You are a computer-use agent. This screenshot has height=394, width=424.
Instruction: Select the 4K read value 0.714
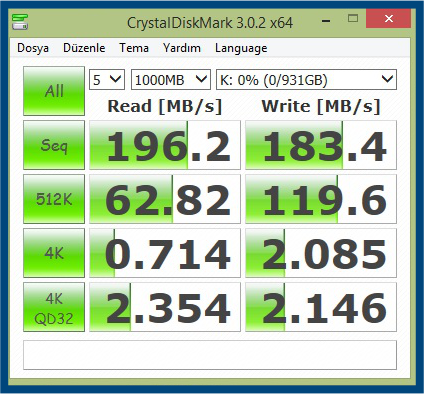coord(165,253)
